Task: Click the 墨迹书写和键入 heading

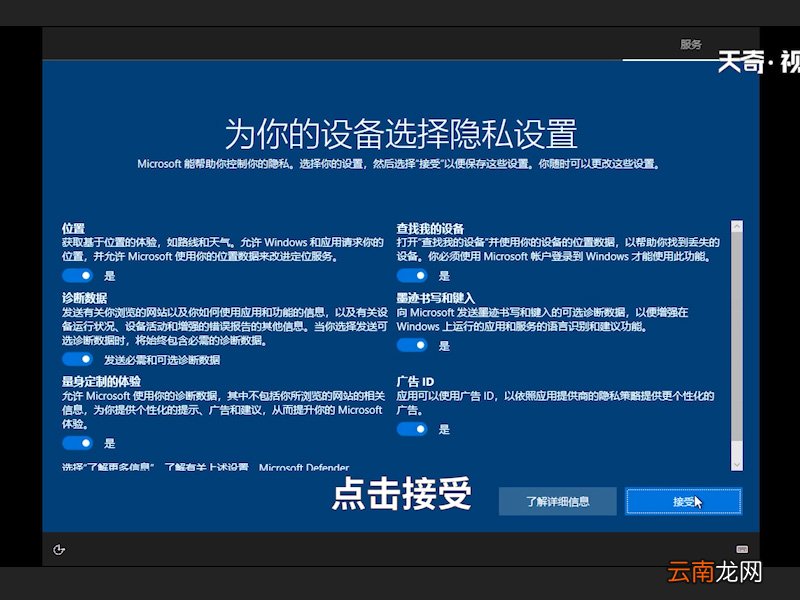Action: [436, 298]
